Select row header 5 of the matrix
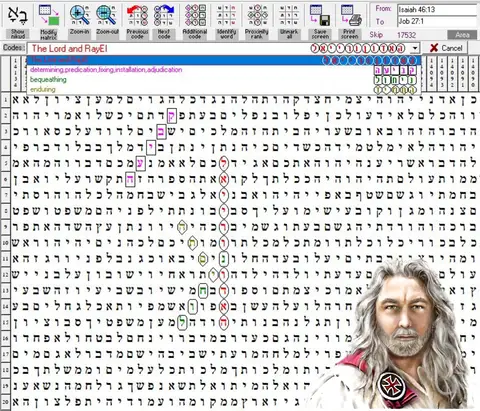This screenshot has width=480, height=411. pos(5,164)
